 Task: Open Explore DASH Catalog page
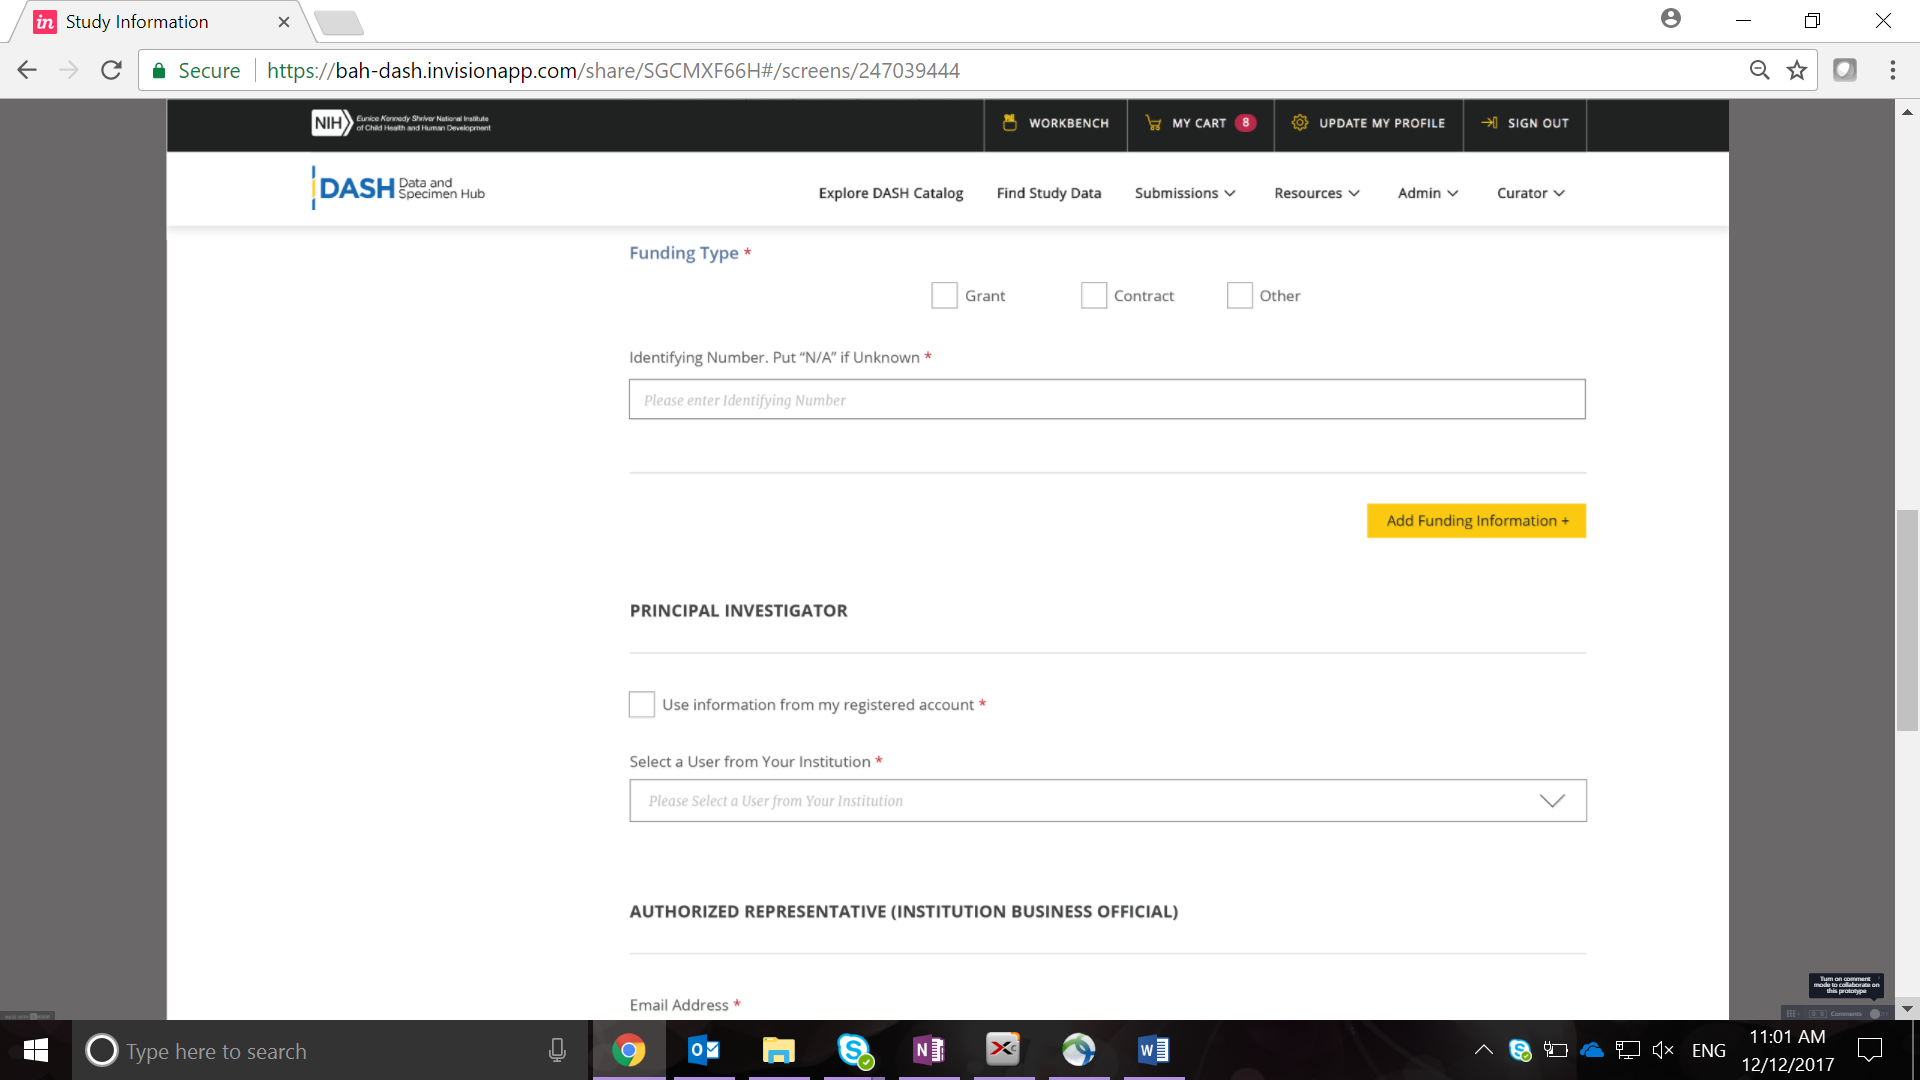pyautogui.click(x=890, y=193)
